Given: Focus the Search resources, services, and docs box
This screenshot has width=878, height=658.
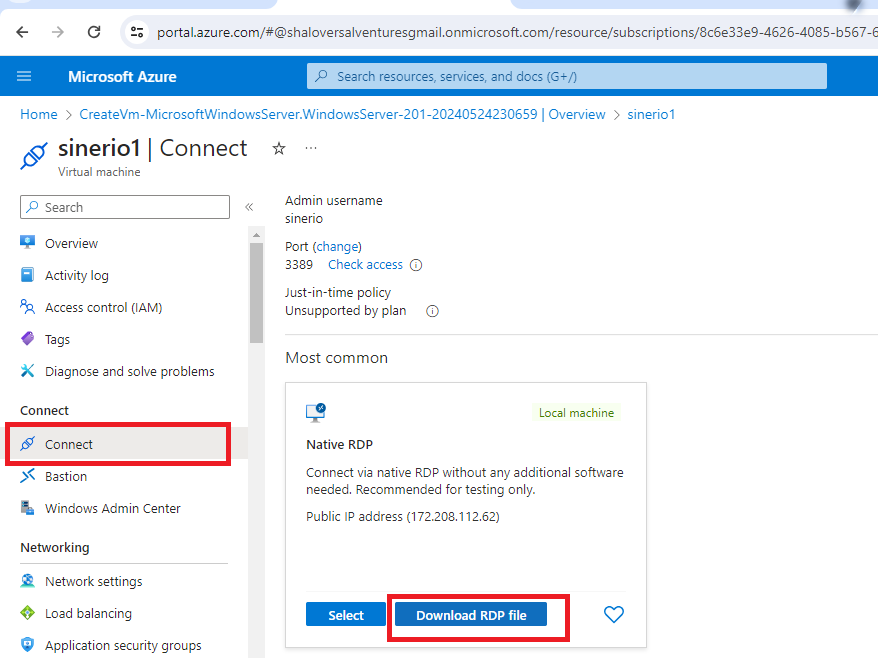Looking at the screenshot, I should 567,76.
